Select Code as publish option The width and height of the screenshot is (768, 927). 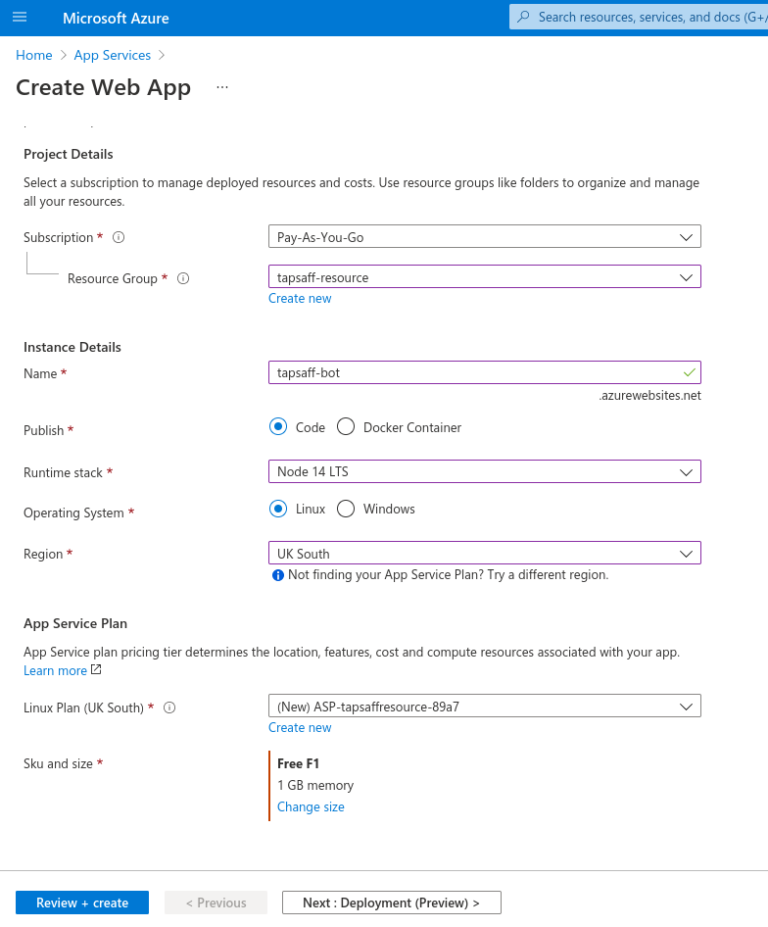tap(279, 426)
